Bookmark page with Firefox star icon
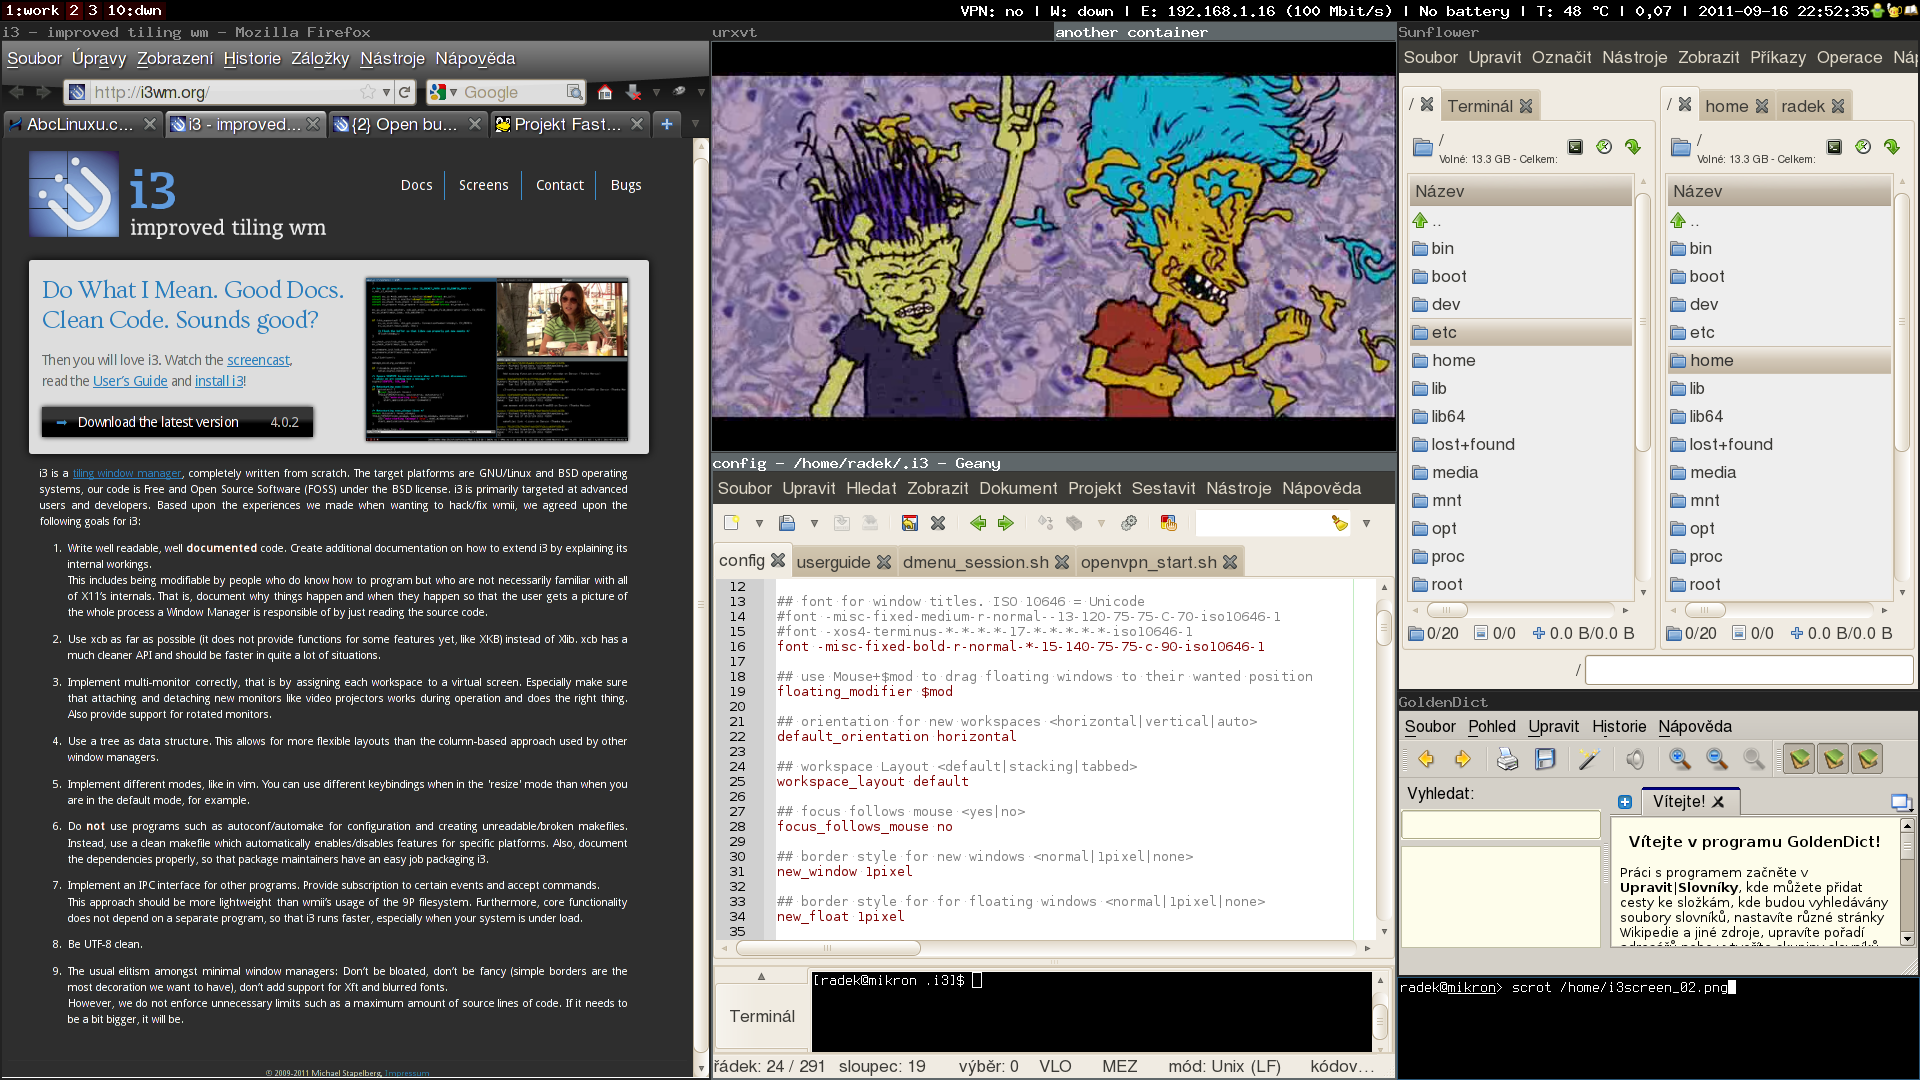 click(x=368, y=92)
